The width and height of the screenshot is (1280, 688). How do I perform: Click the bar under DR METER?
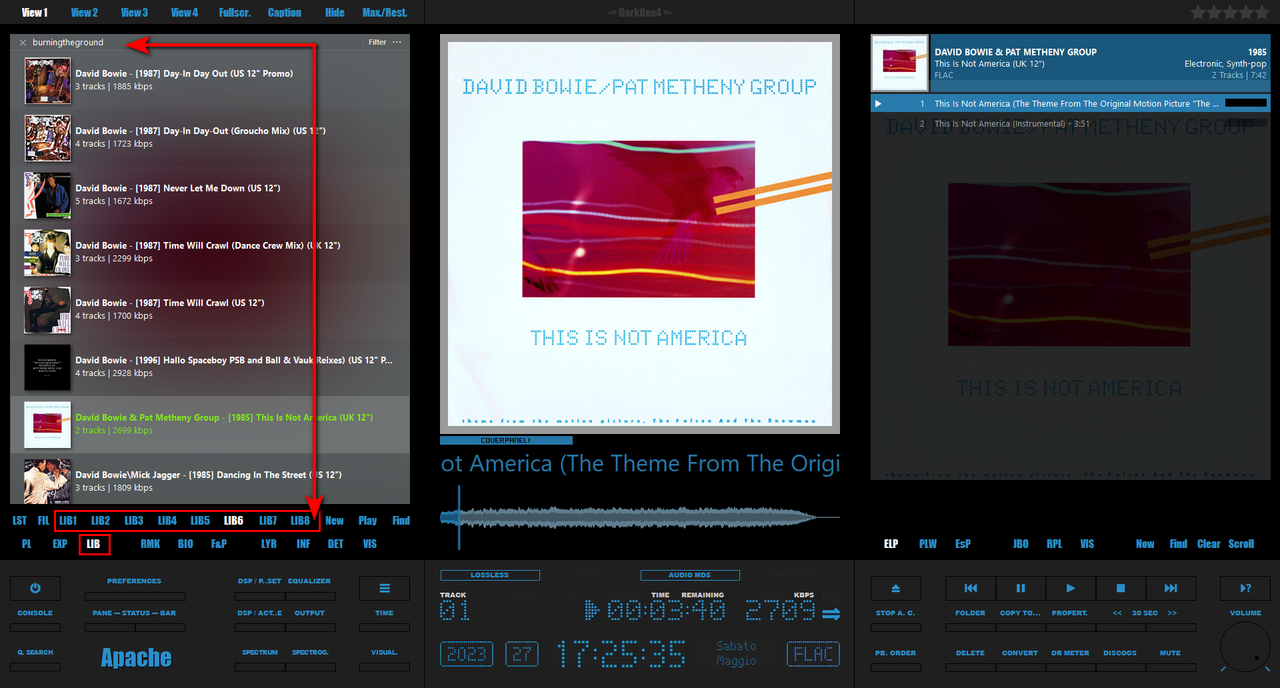tap(1070, 667)
